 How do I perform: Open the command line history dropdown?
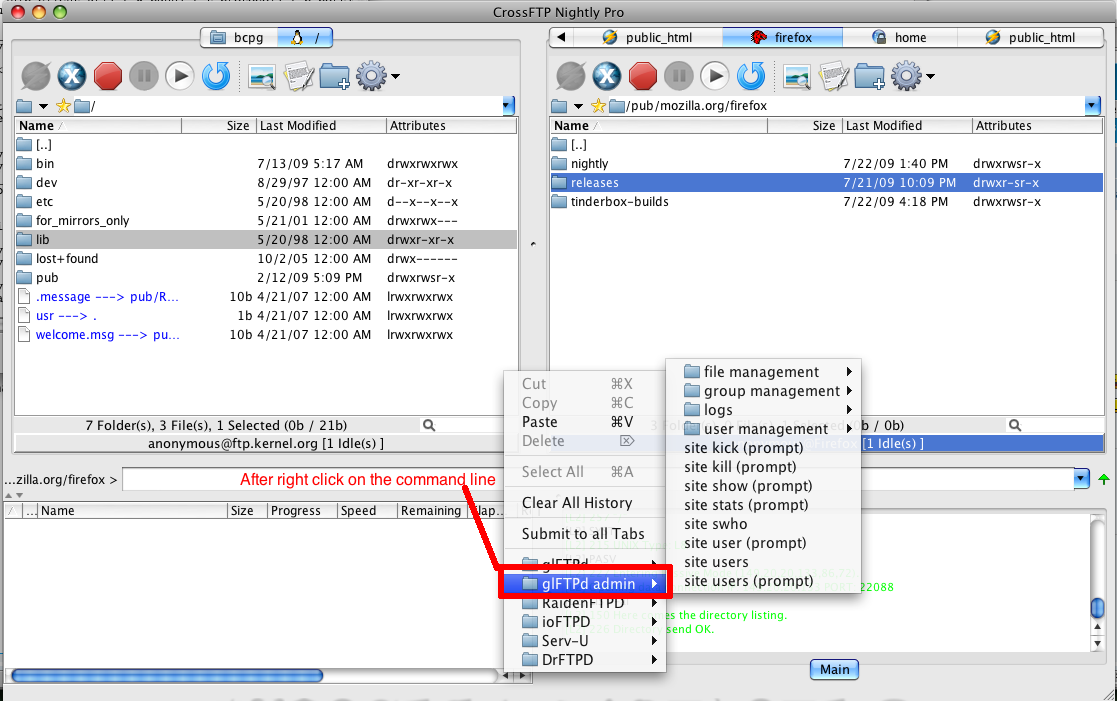click(1081, 479)
